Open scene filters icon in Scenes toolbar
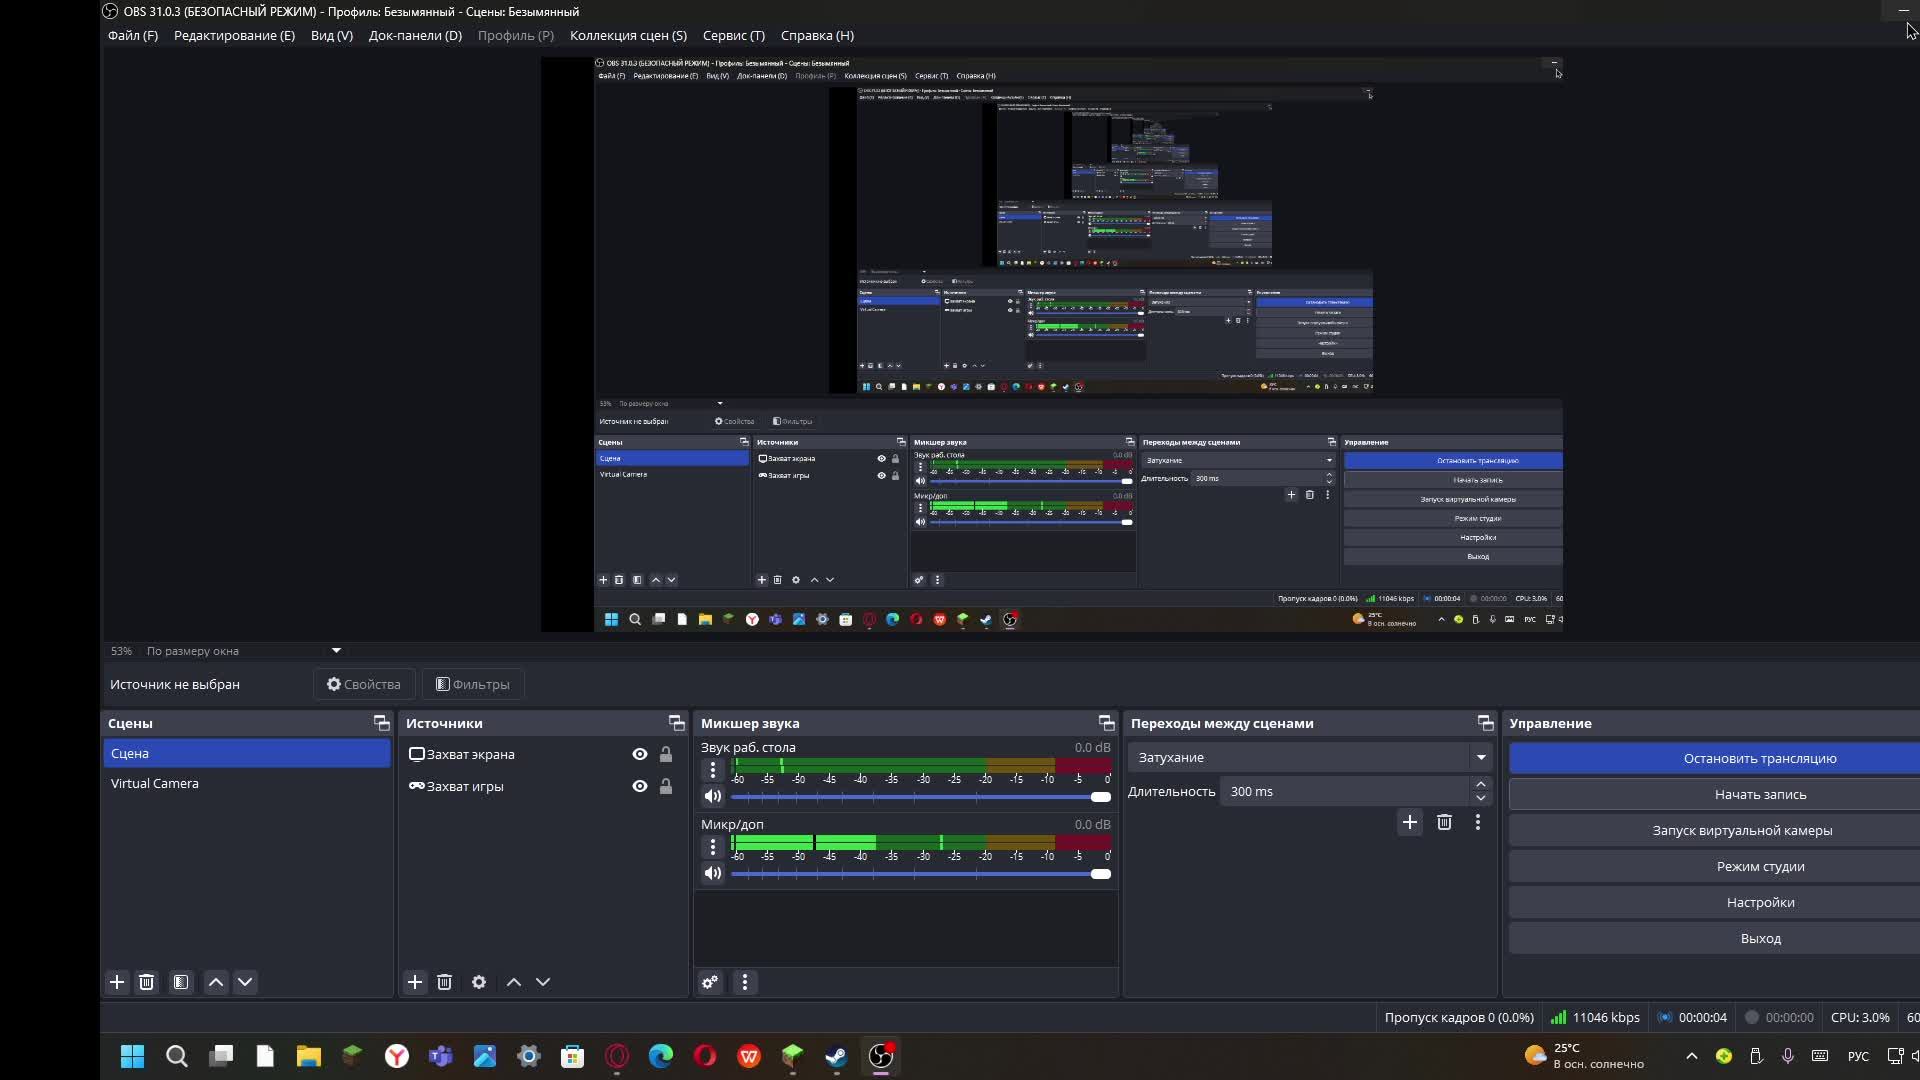The image size is (1920, 1080). (x=181, y=982)
